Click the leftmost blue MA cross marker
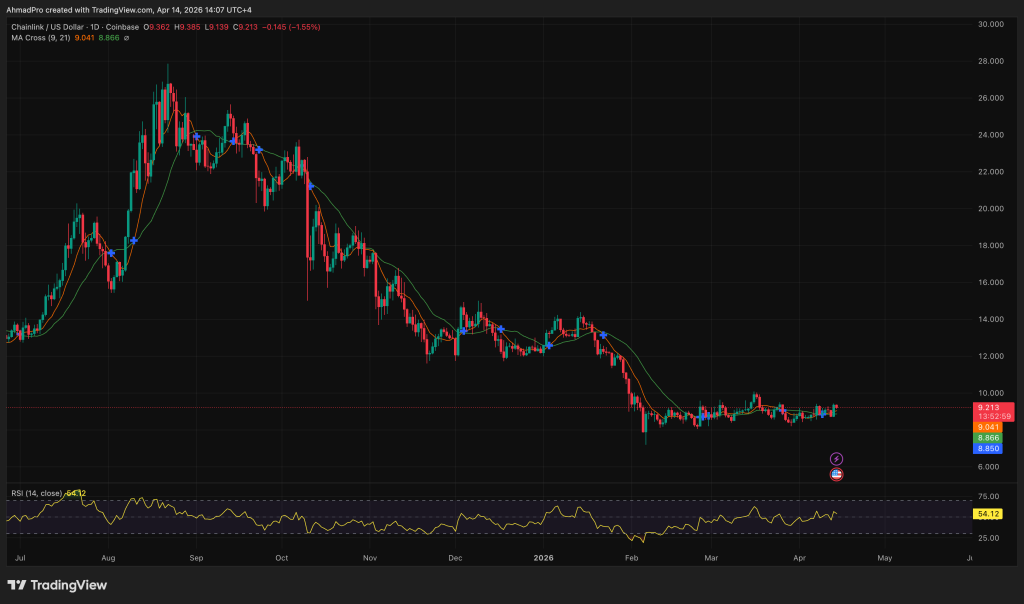This screenshot has height=604, width=1024. (112, 254)
